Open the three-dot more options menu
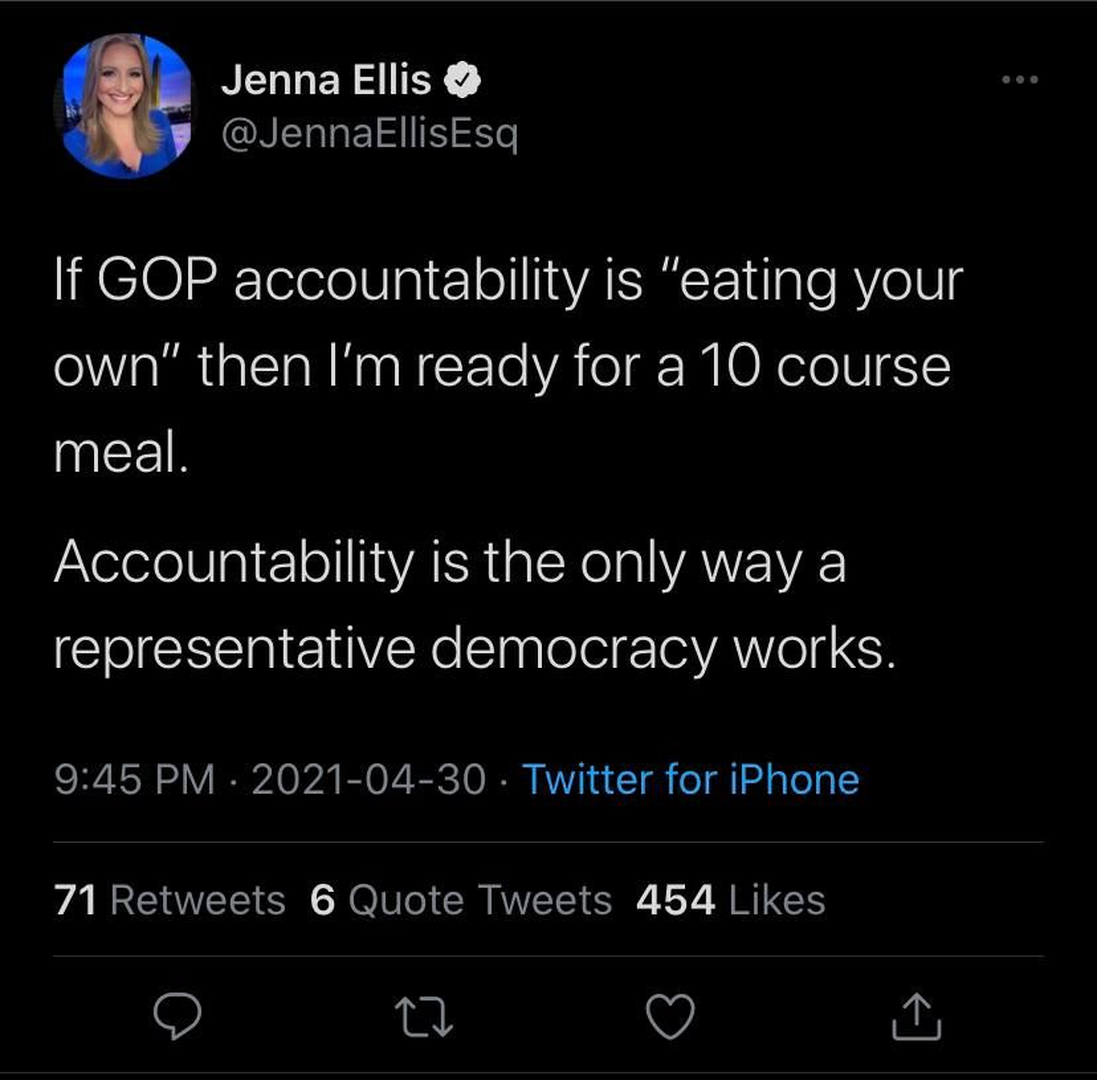Screen dimensions: 1097x1080 [x=1020, y=79]
